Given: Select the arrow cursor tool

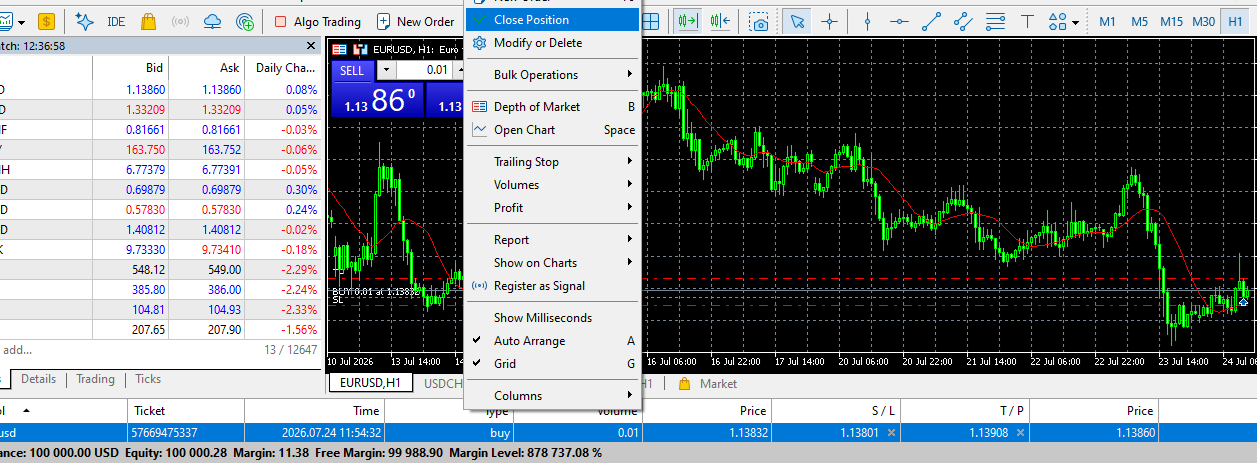Looking at the screenshot, I should coord(797,21).
